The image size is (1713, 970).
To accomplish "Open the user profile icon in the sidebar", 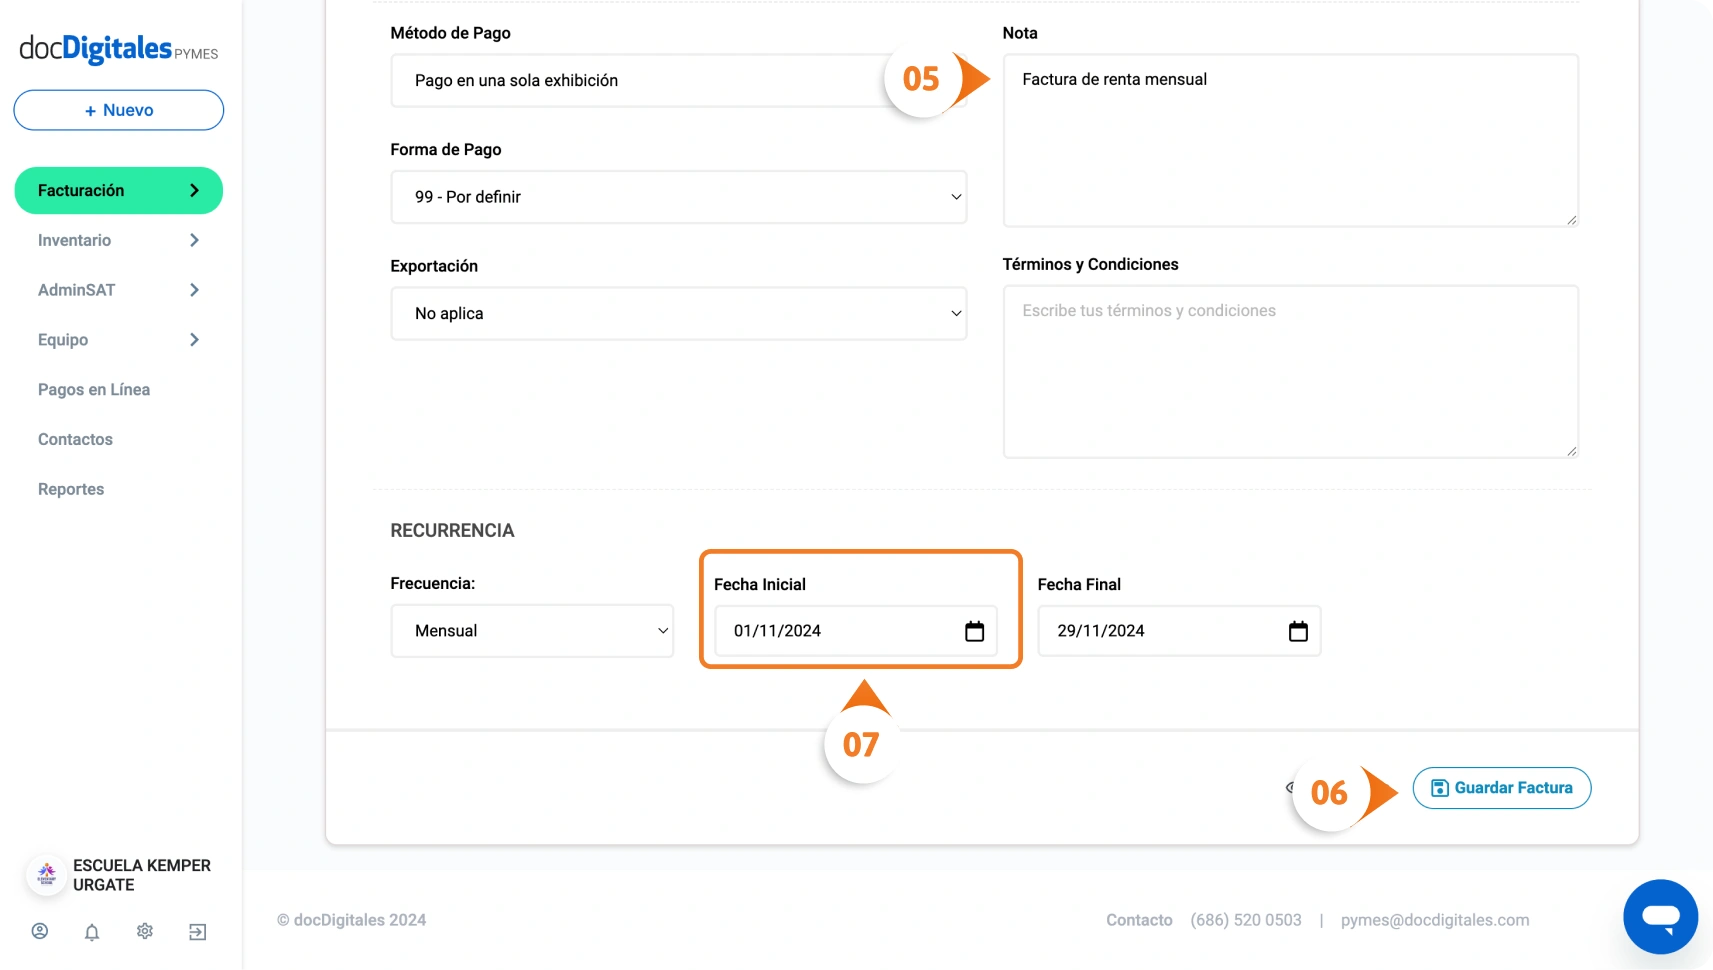I will [x=40, y=931].
